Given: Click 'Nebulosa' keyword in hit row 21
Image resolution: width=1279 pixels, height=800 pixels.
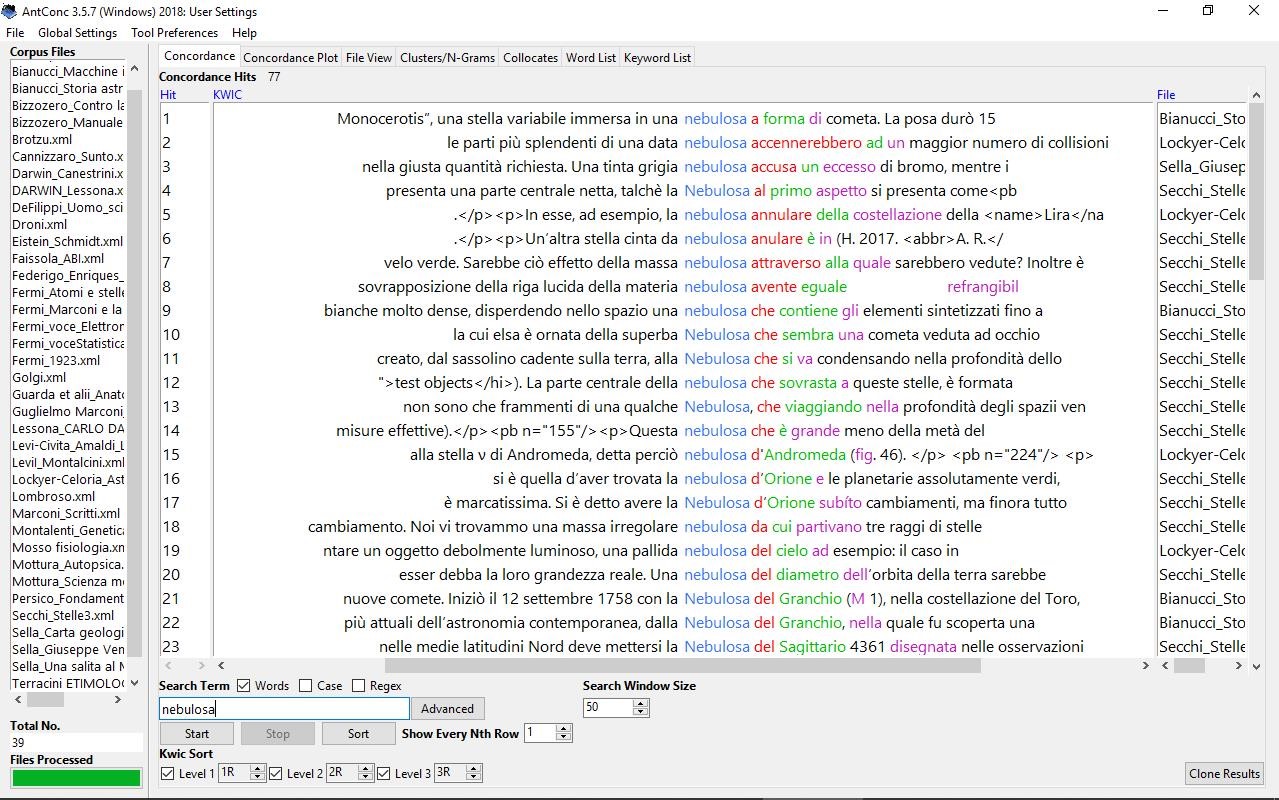Looking at the screenshot, I should (717, 599).
